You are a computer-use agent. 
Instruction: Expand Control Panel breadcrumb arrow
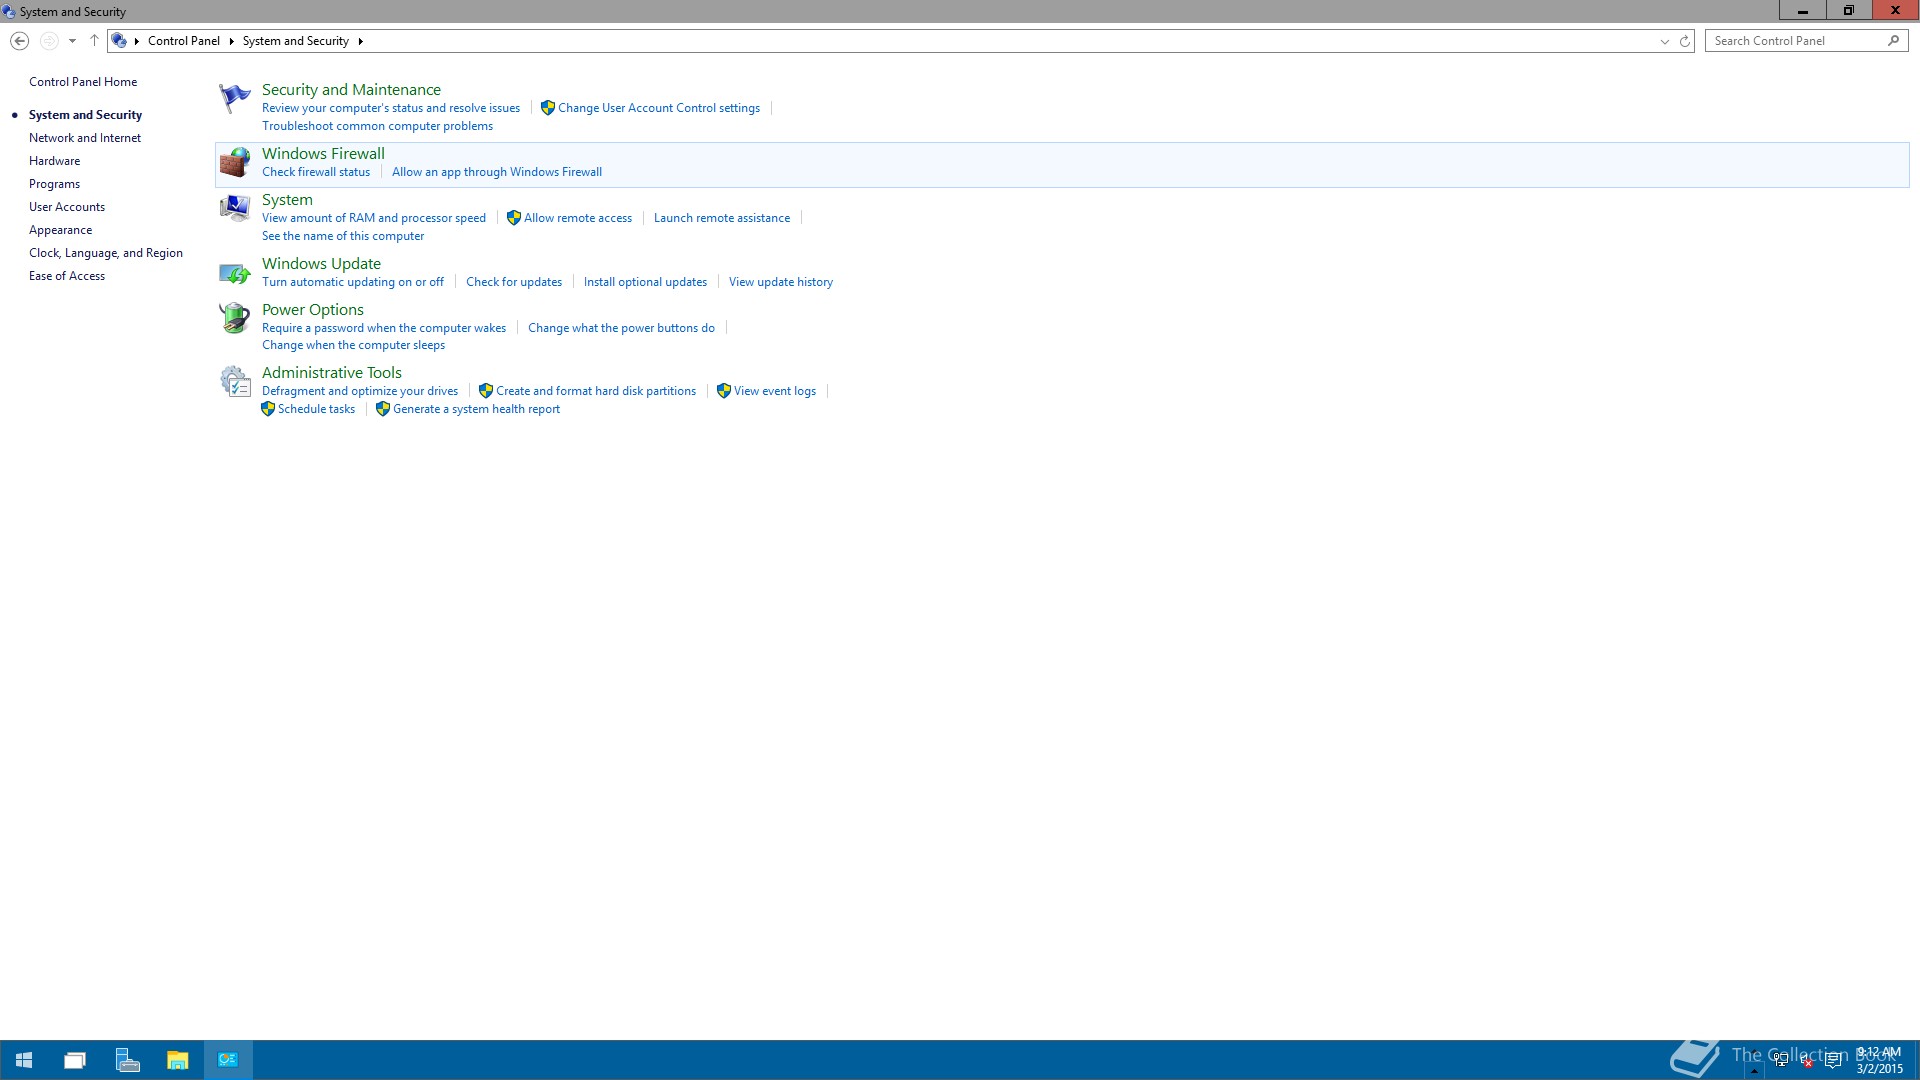point(231,41)
